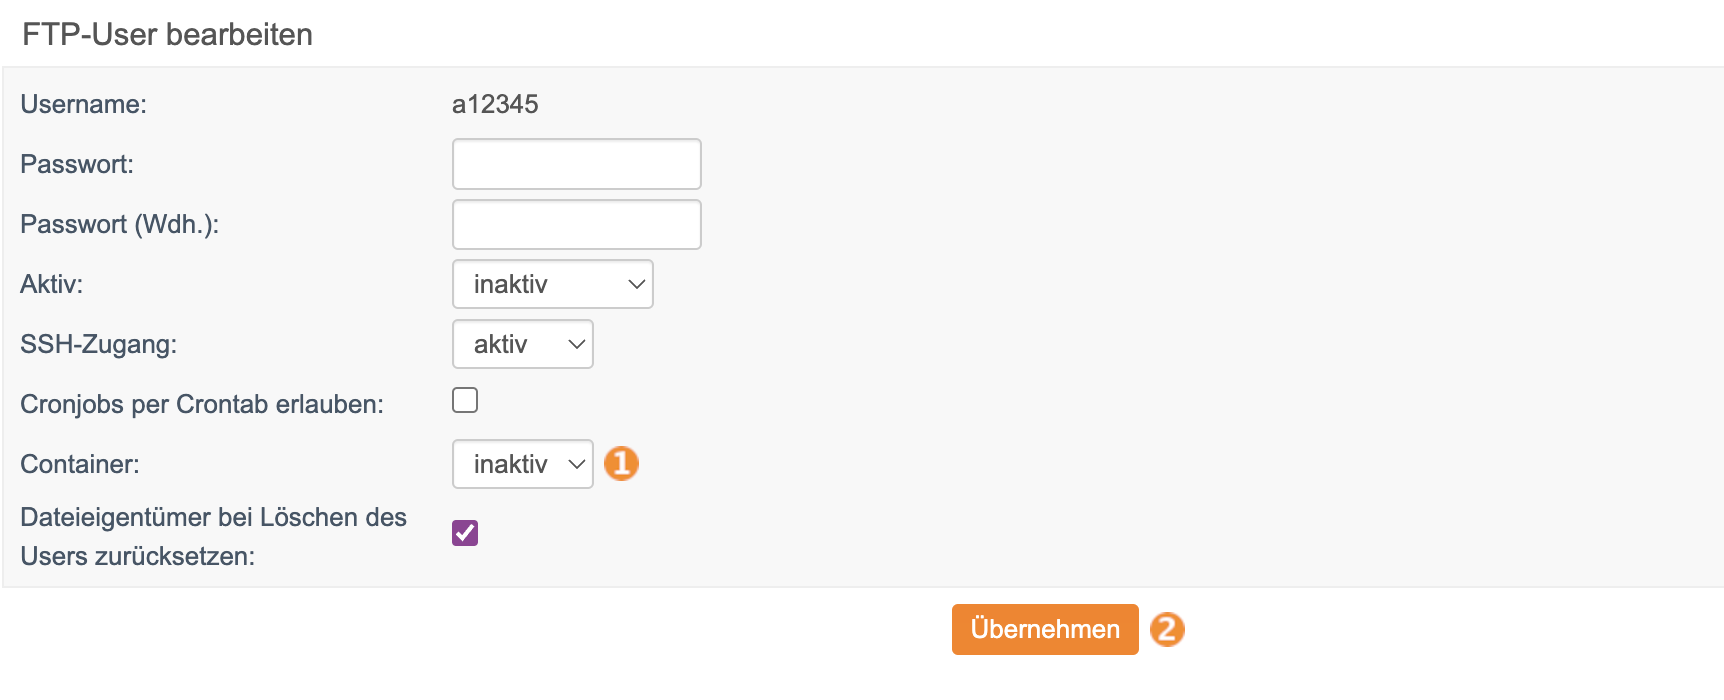Click the chevron arrow in SSH-Zugang dropdown
Screen dimensions: 1724x700
(x=576, y=344)
